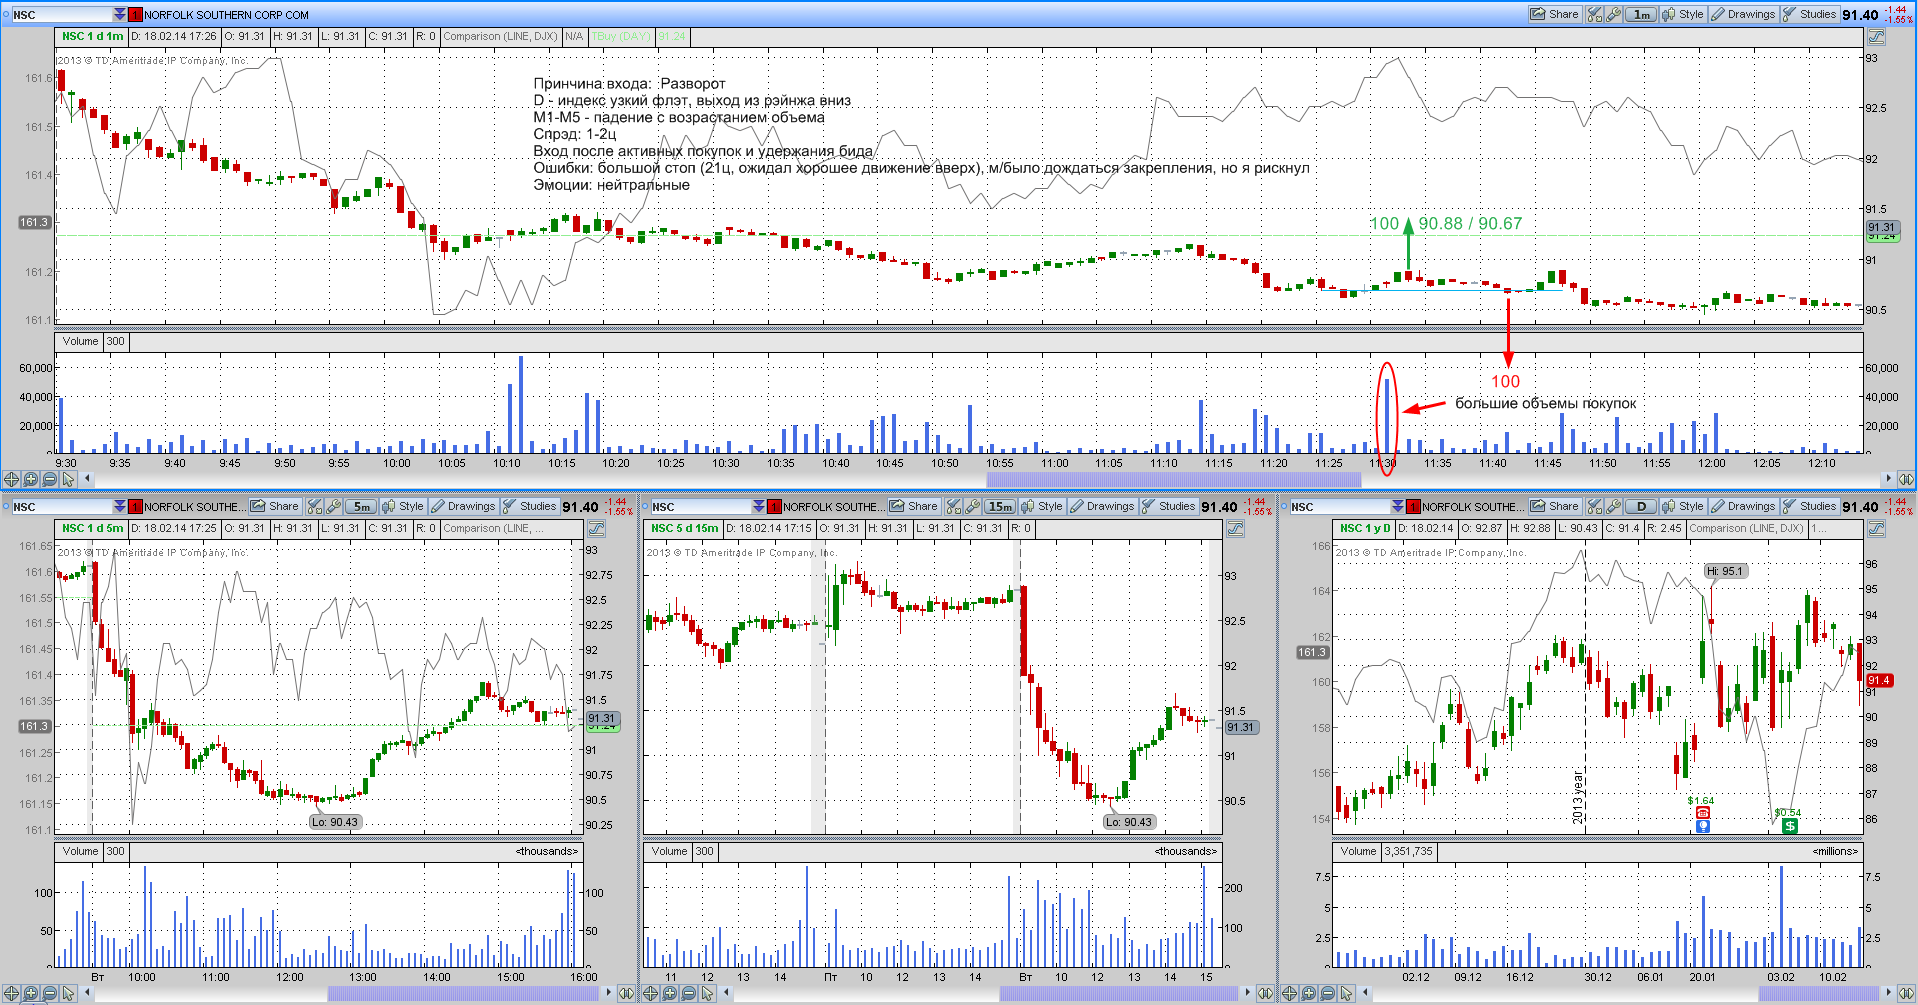Click expand time axis icon of top chart
This screenshot has height=1005, width=1918.
pyautogui.click(x=1906, y=479)
